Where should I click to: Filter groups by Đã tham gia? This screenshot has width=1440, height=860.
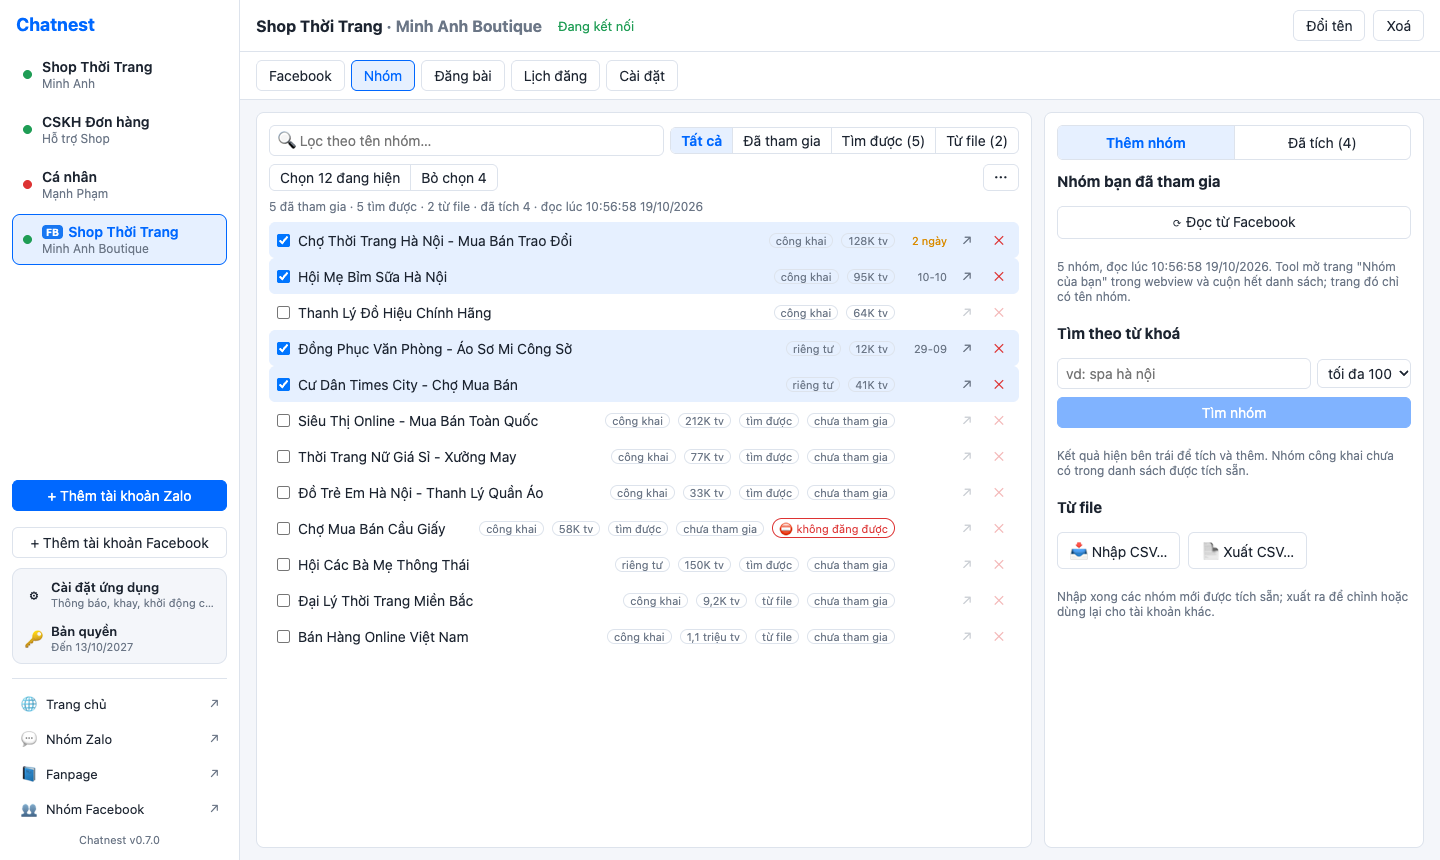point(782,141)
